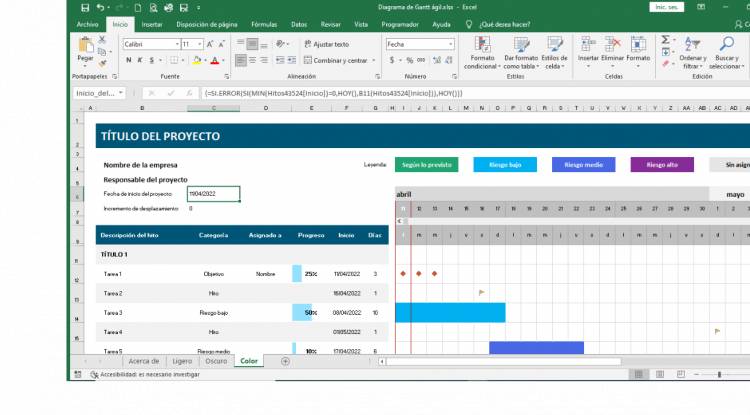
Task: Add a new sheet with plus icon
Action: [x=286, y=361]
